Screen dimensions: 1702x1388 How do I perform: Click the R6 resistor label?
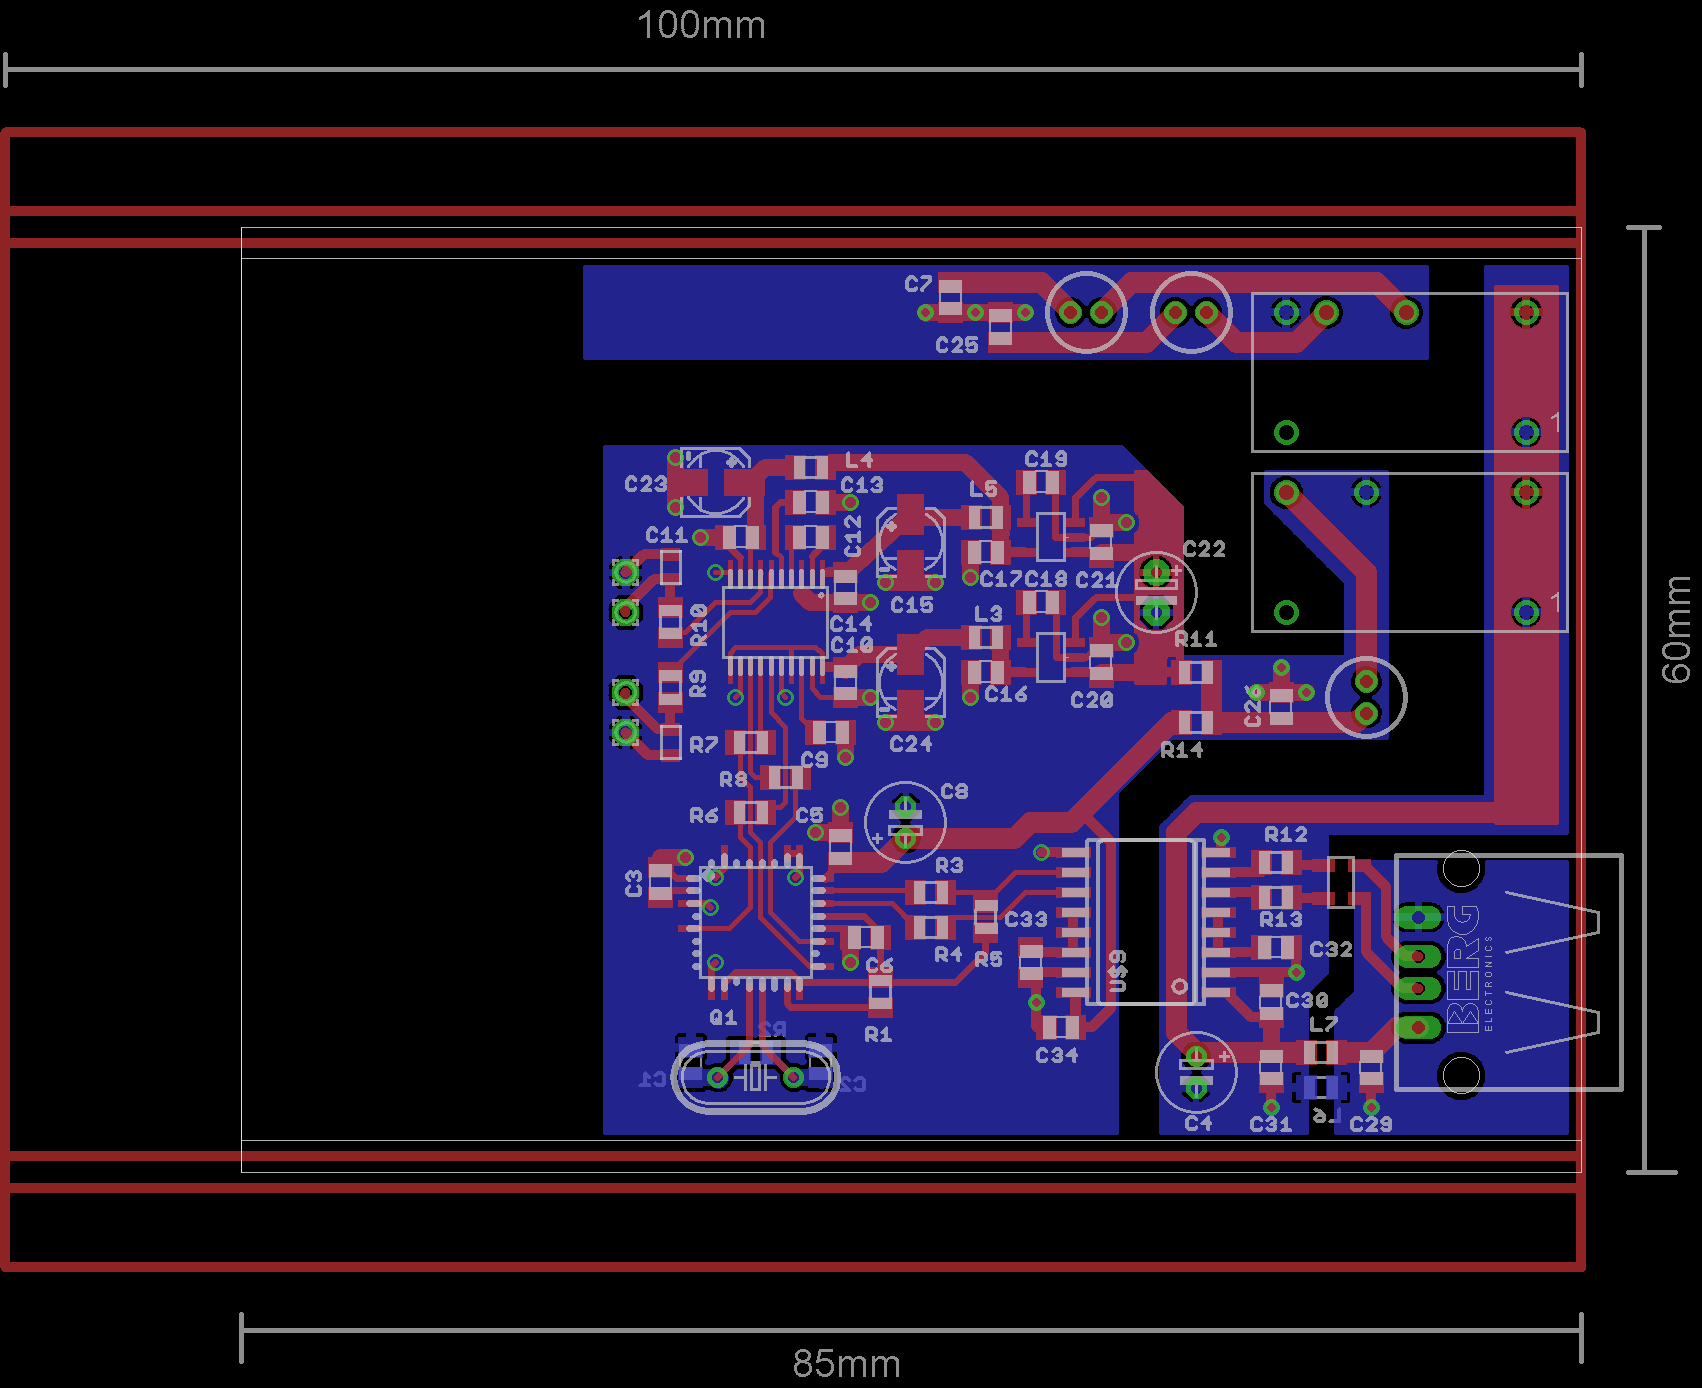coord(704,816)
